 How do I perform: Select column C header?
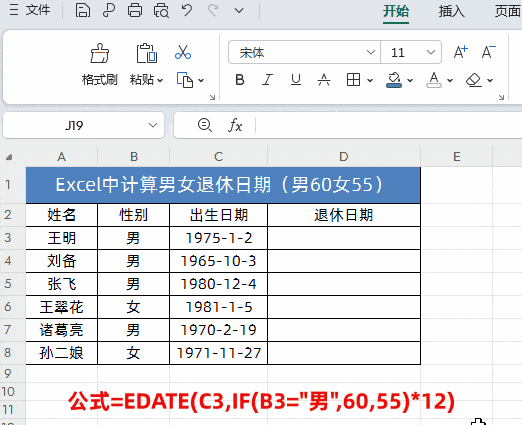click(x=218, y=156)
